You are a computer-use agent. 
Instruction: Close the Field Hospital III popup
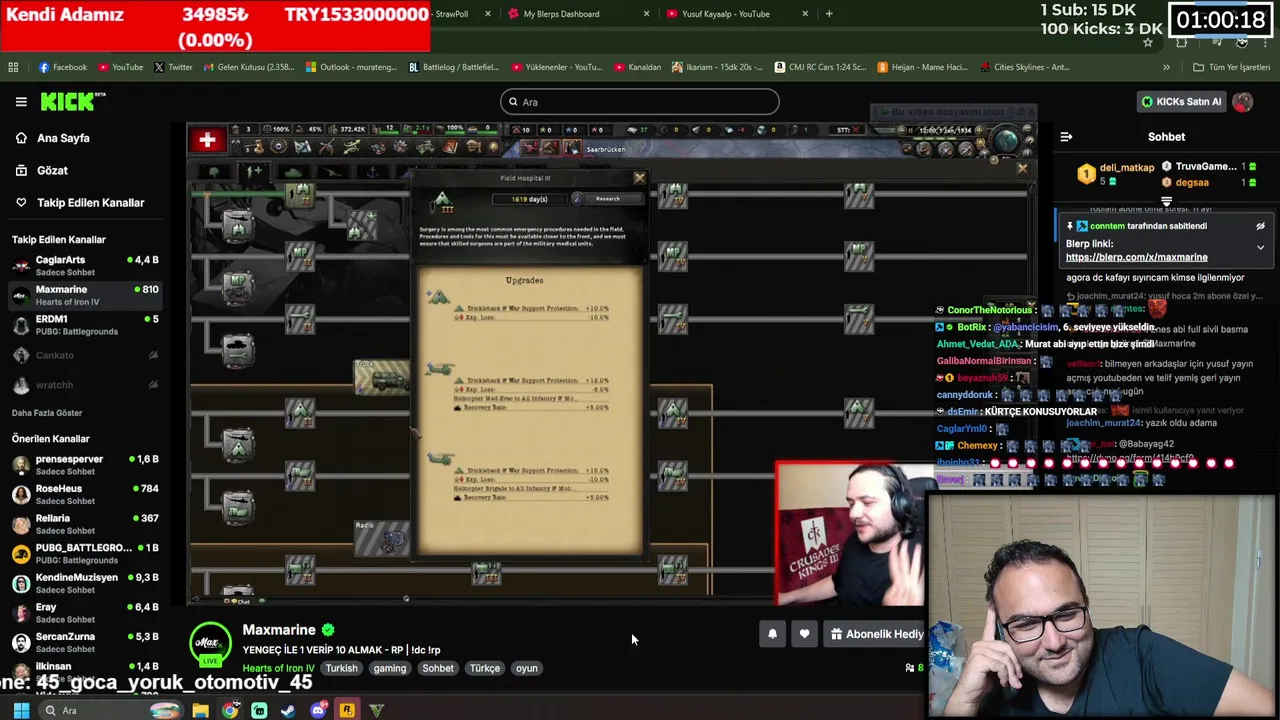(640, 179)
